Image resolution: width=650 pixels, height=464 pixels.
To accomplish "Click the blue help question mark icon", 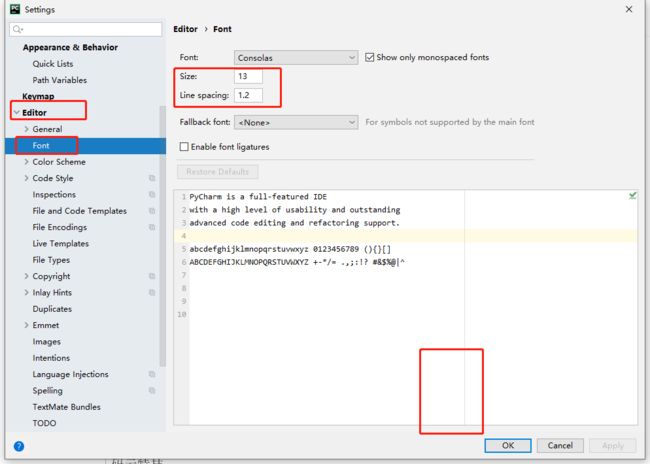I will pyautogui.click(x=19, y=446).
